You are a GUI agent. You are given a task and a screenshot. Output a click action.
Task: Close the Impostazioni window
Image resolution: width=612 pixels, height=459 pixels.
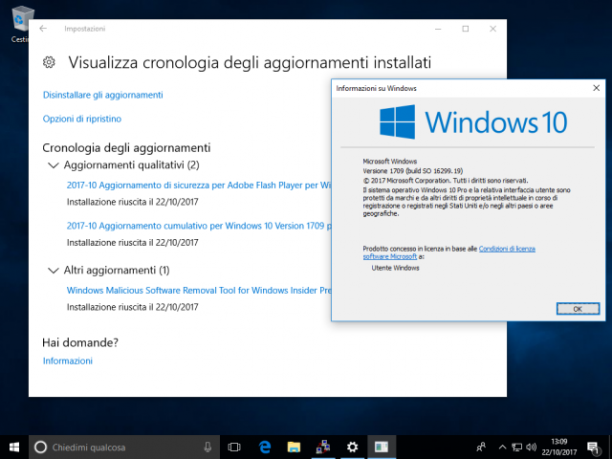click(493, 29)
